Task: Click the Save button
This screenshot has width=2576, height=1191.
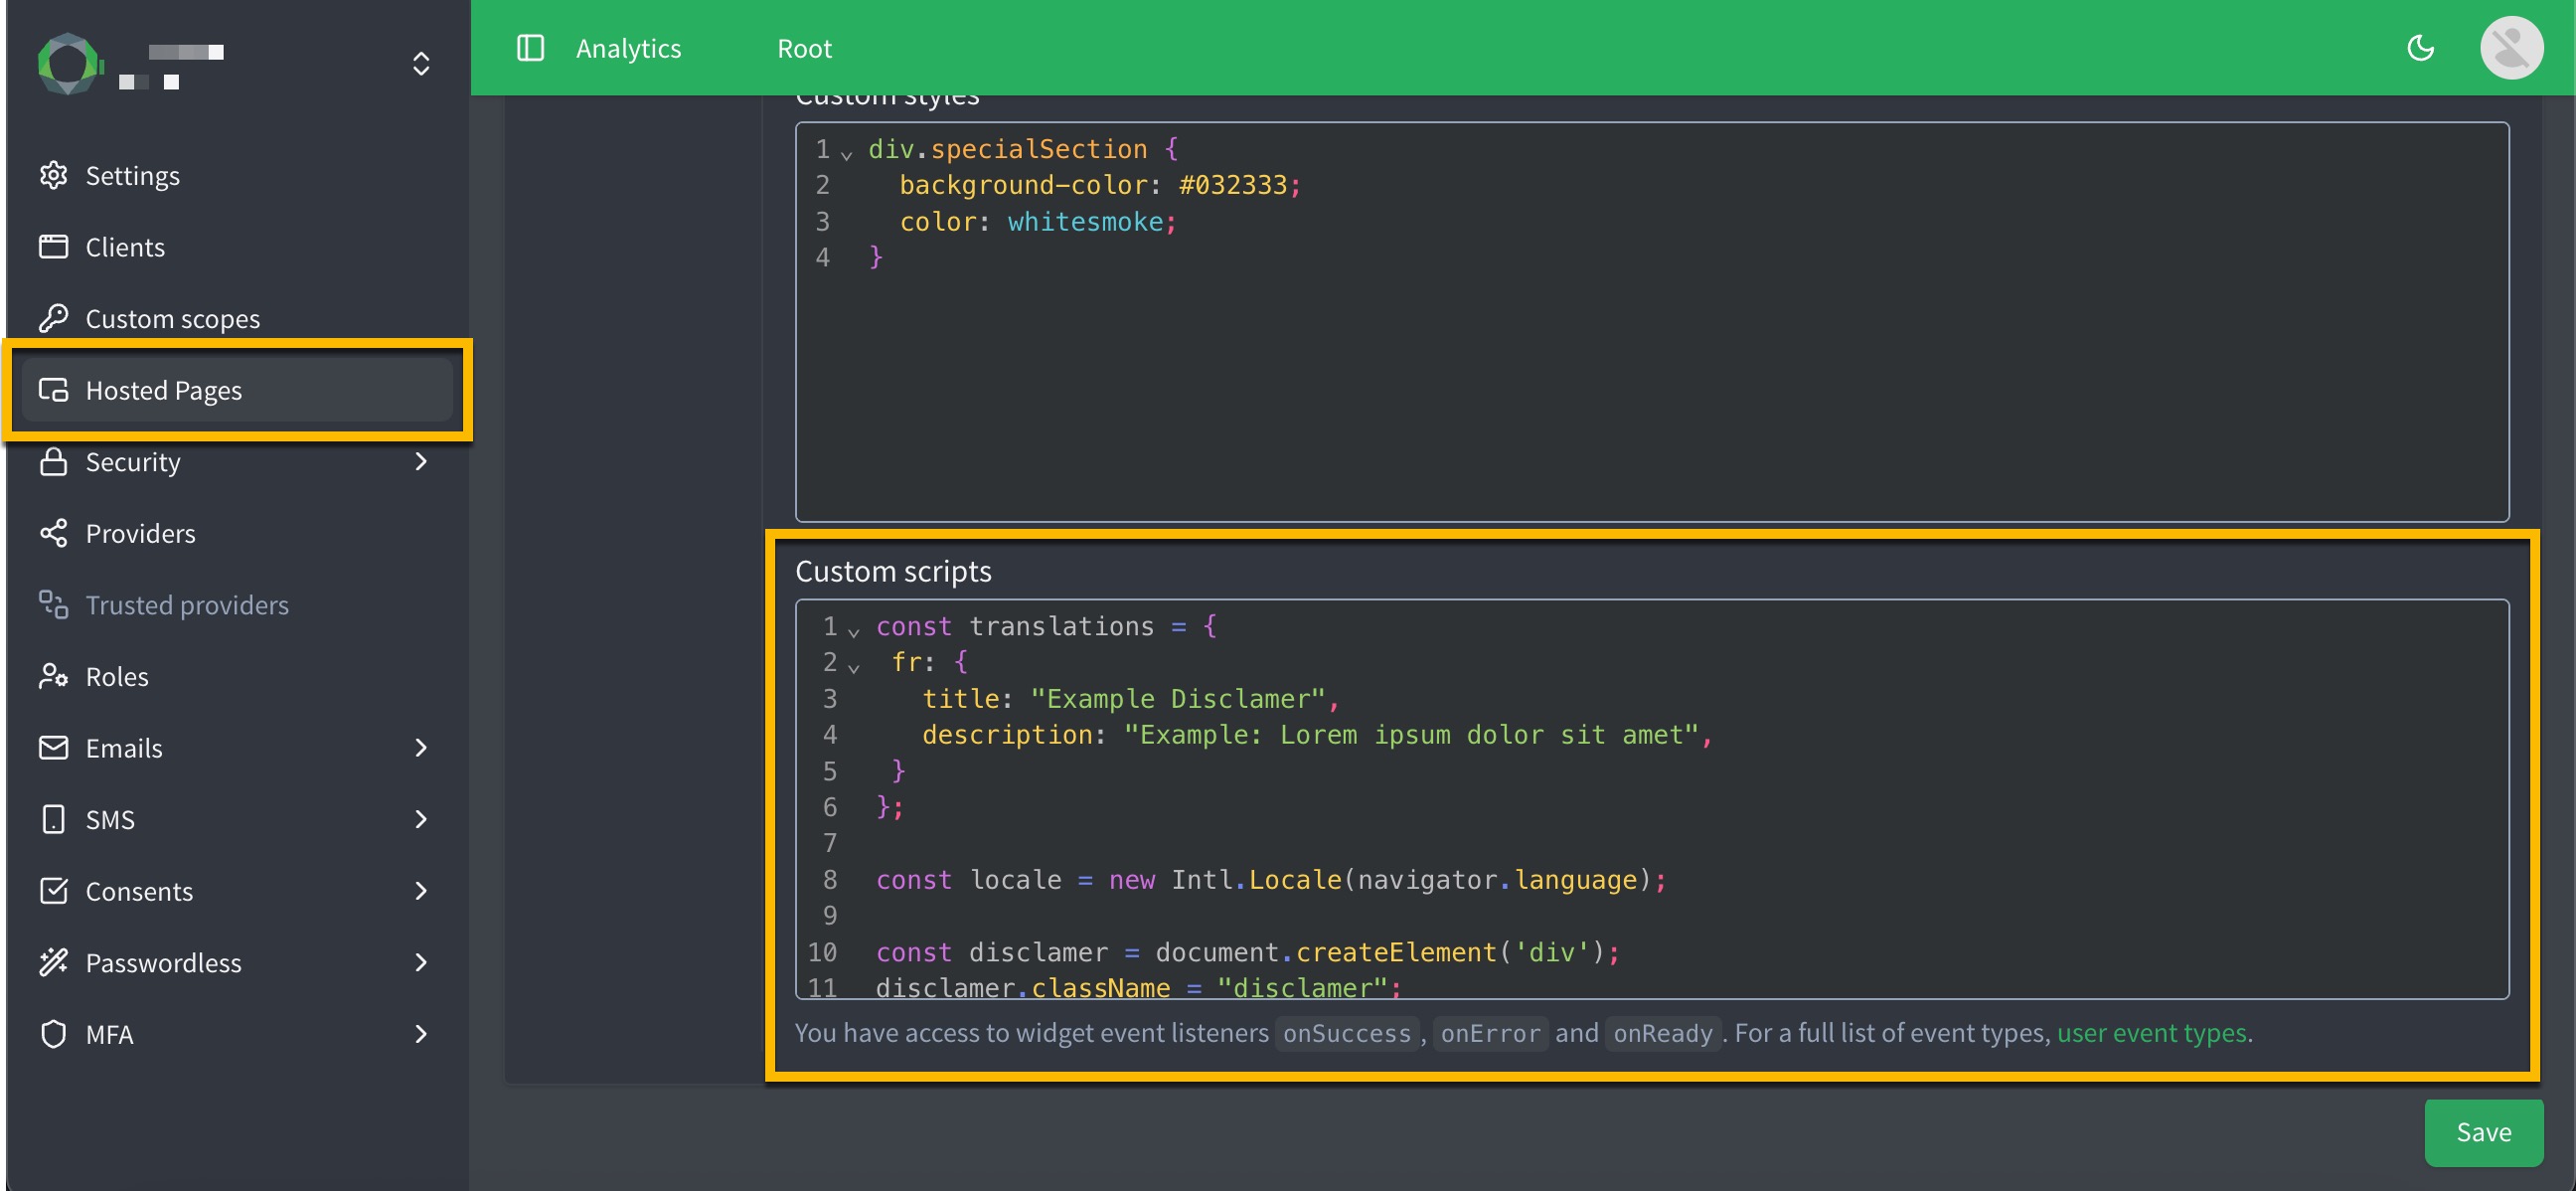Action: [x=2484, y=1132]
